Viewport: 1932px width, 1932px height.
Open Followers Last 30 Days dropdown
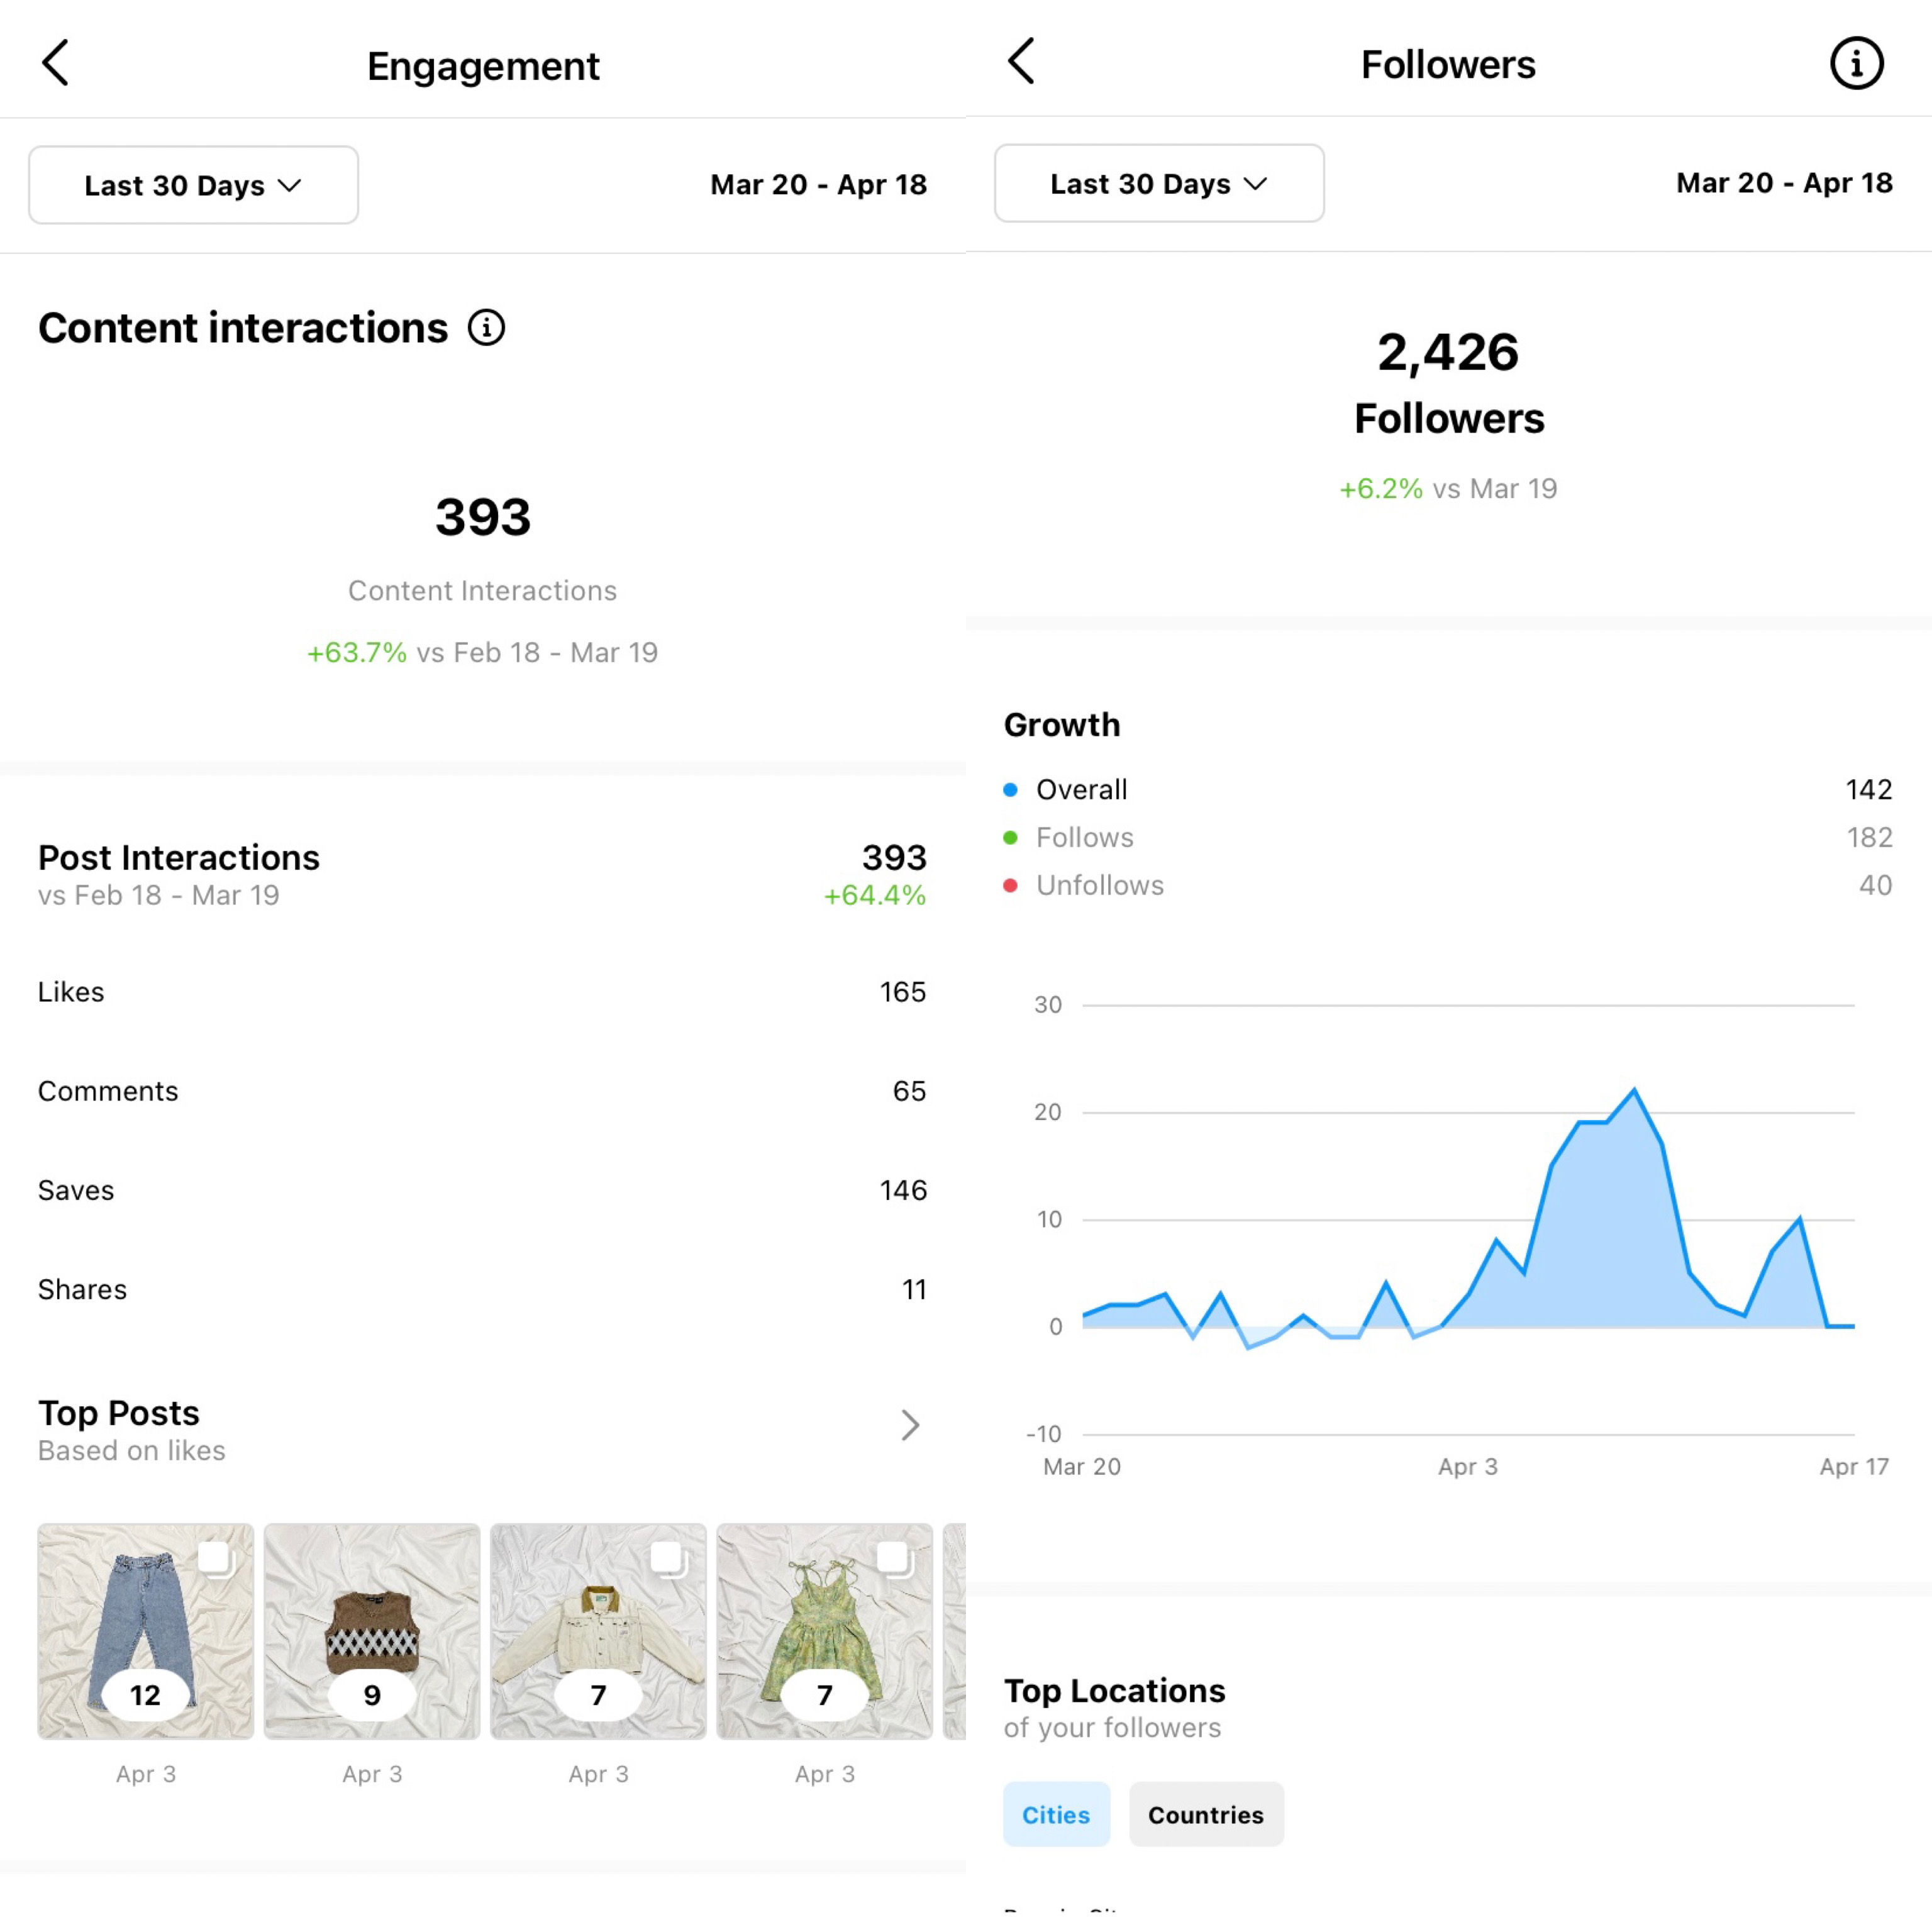pos(1159,184)
